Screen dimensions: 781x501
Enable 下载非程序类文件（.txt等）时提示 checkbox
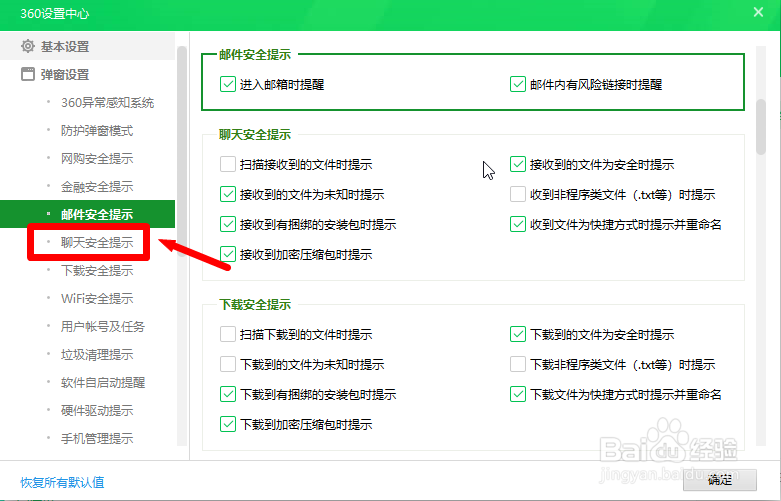[x=518, y=364]
